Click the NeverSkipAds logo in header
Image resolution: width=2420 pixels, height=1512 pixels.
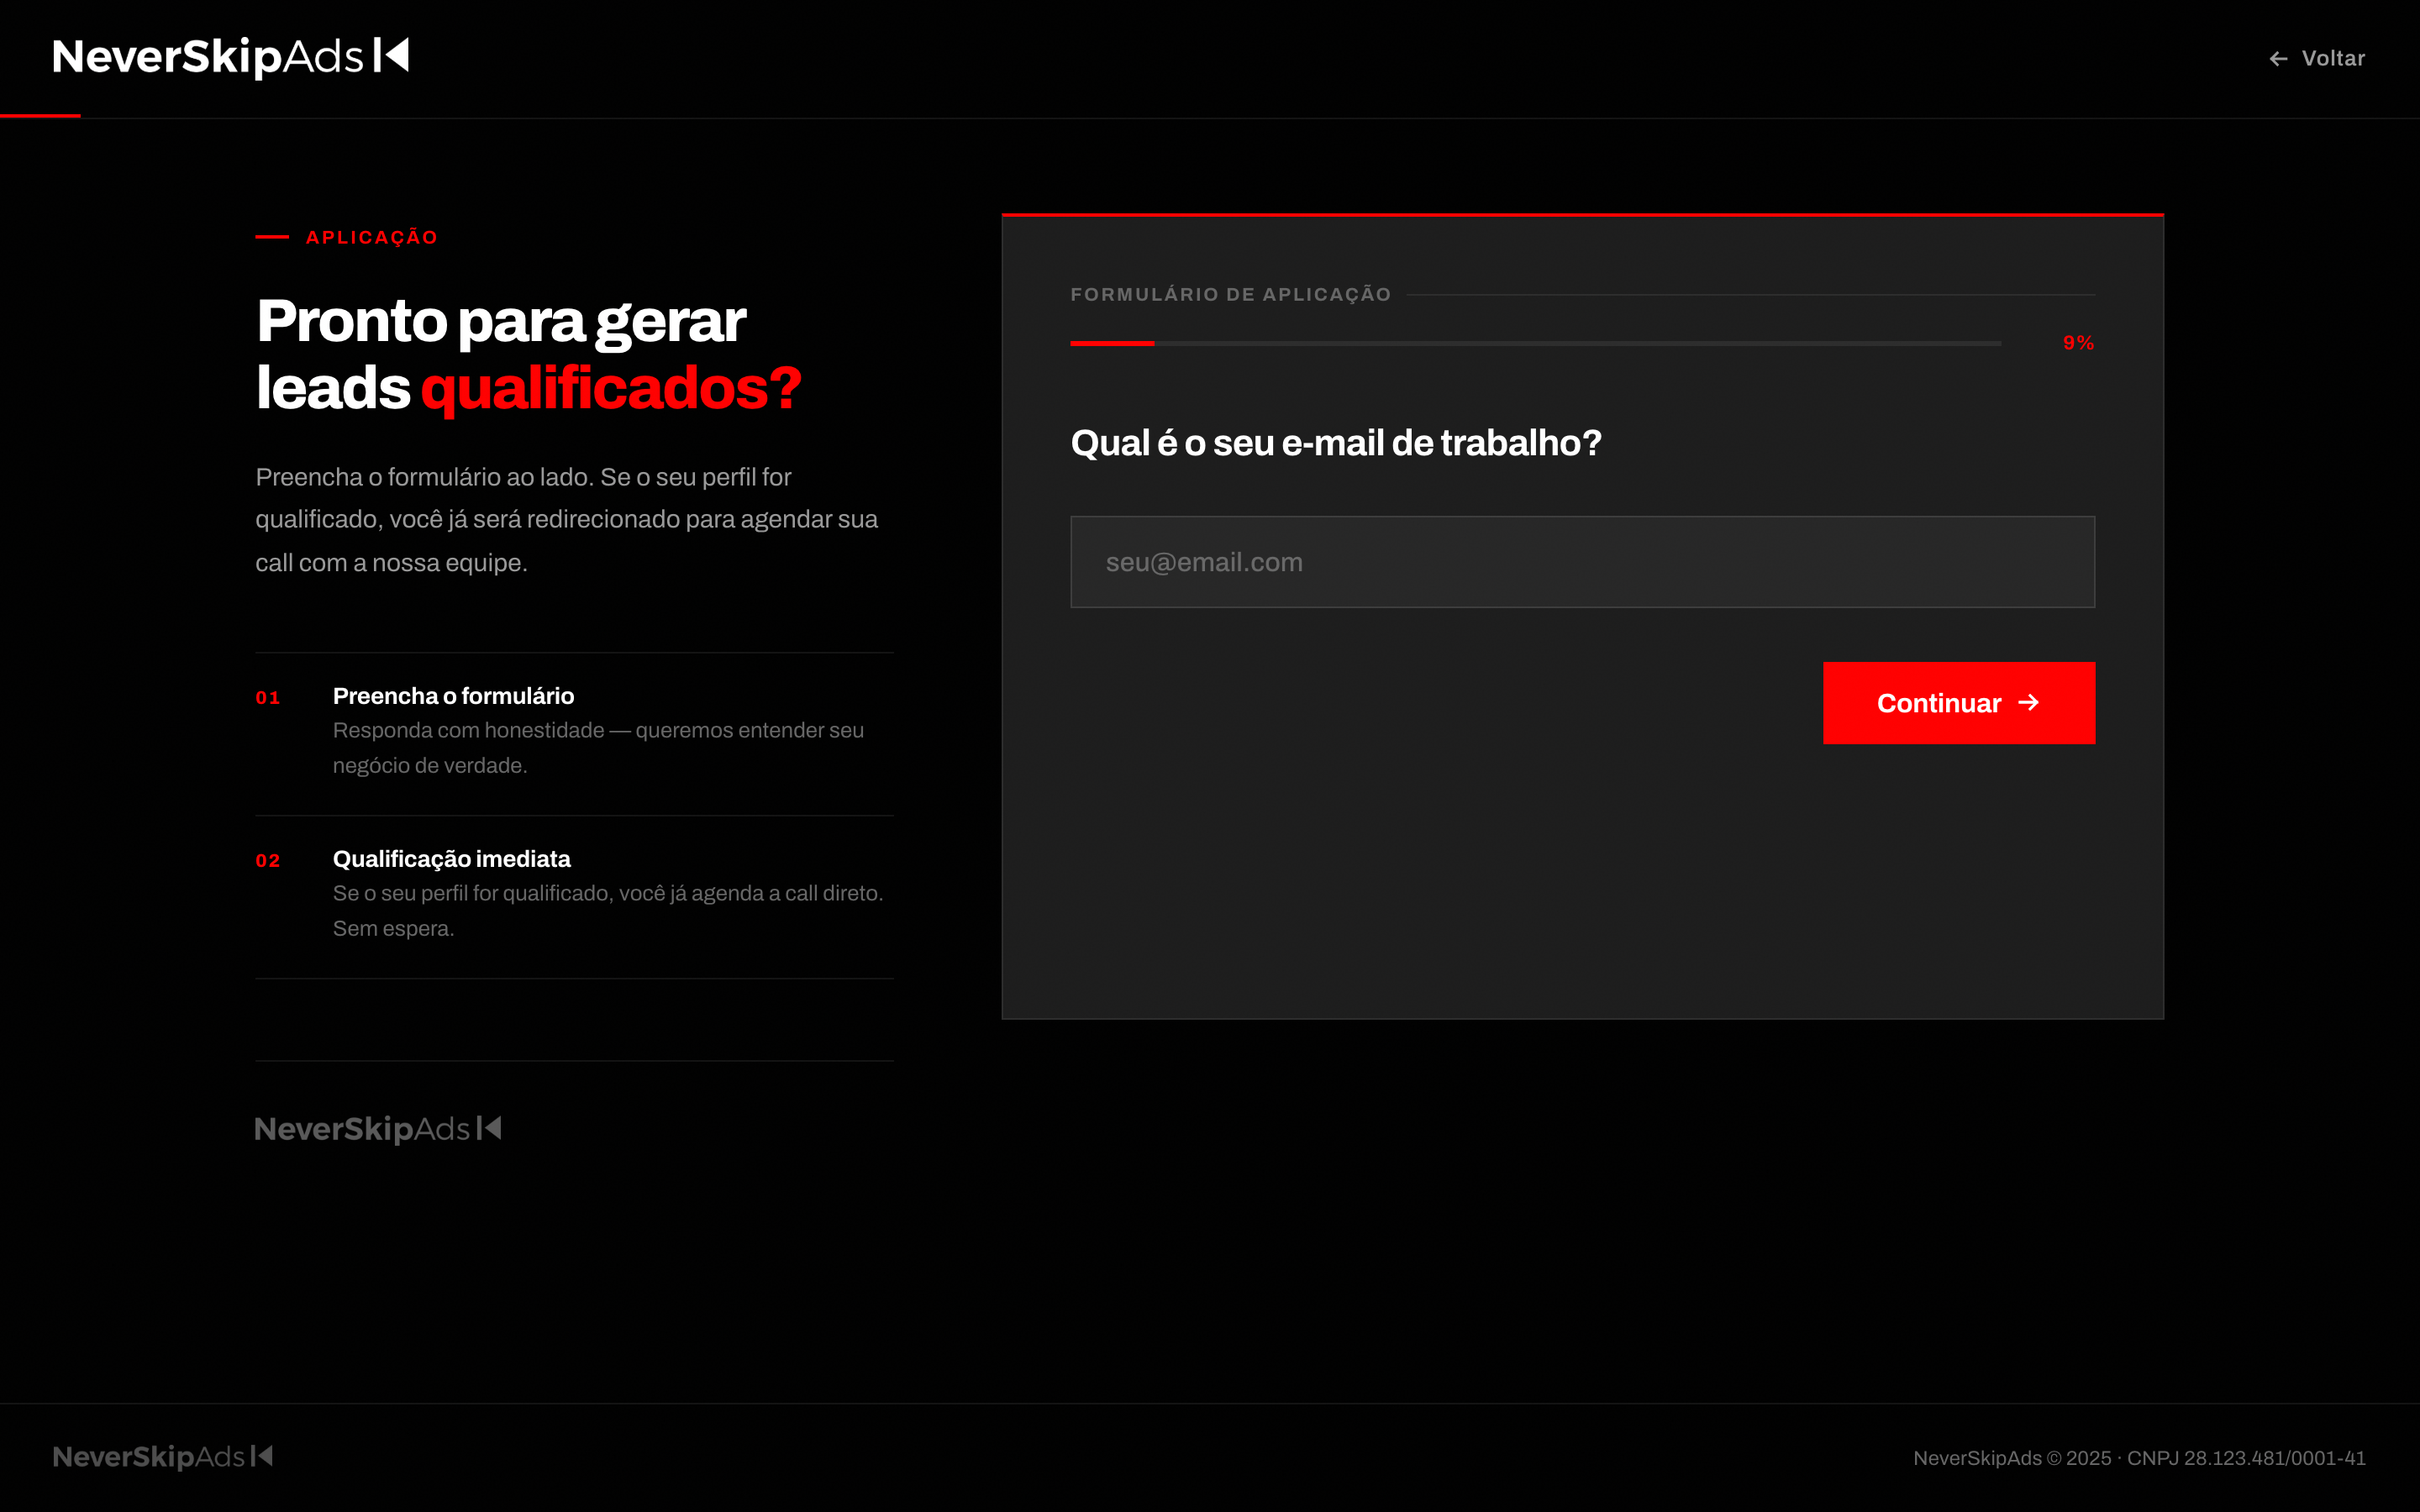click(230, 57)
